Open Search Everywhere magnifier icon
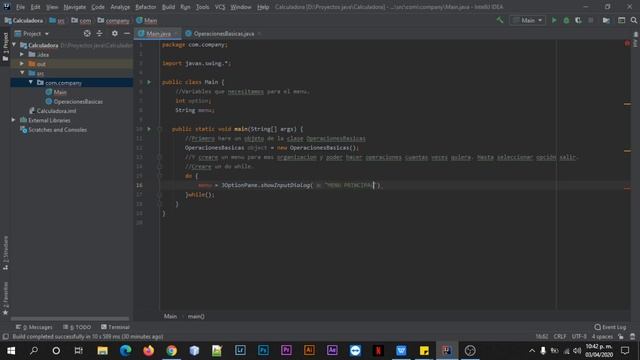Screen dimensions: 640x360 [x=633, y=20]
